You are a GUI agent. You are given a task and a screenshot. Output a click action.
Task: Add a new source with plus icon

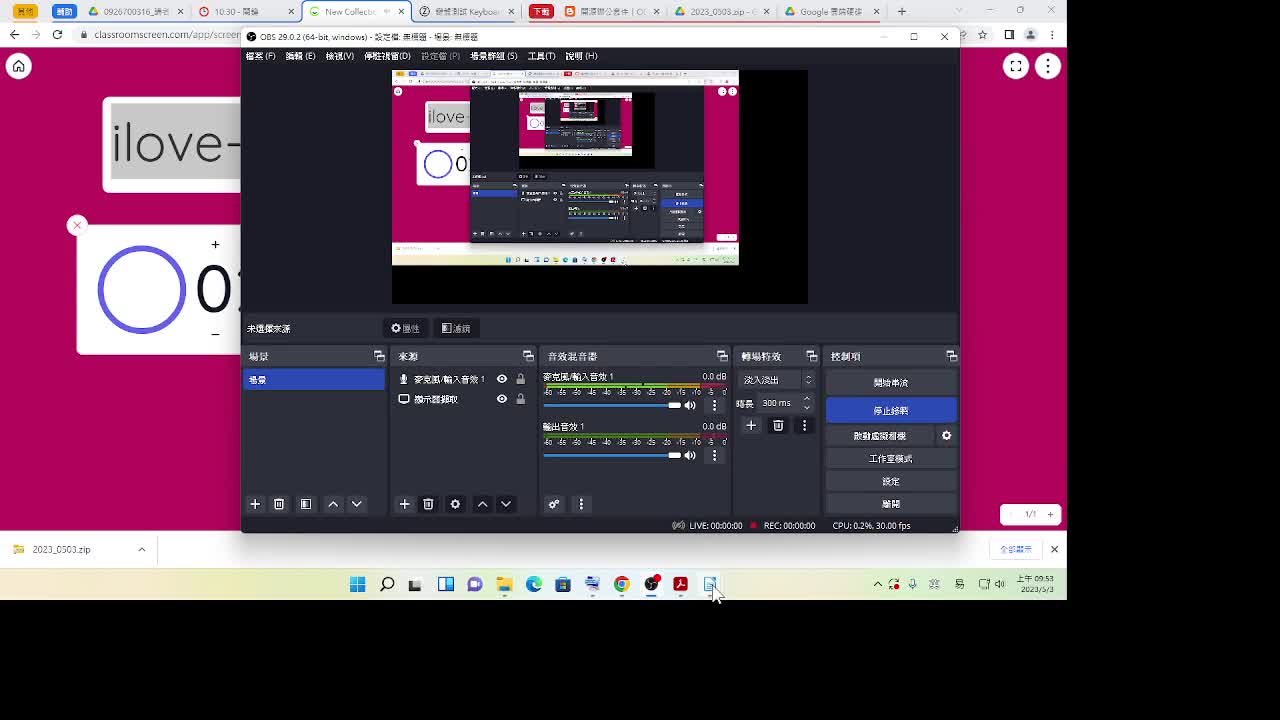coord(404,504)
